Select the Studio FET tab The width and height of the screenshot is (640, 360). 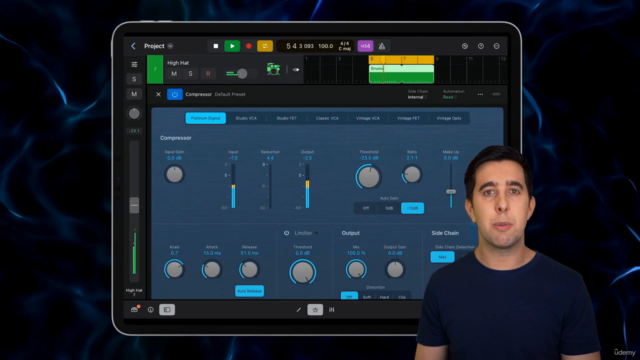287,118
